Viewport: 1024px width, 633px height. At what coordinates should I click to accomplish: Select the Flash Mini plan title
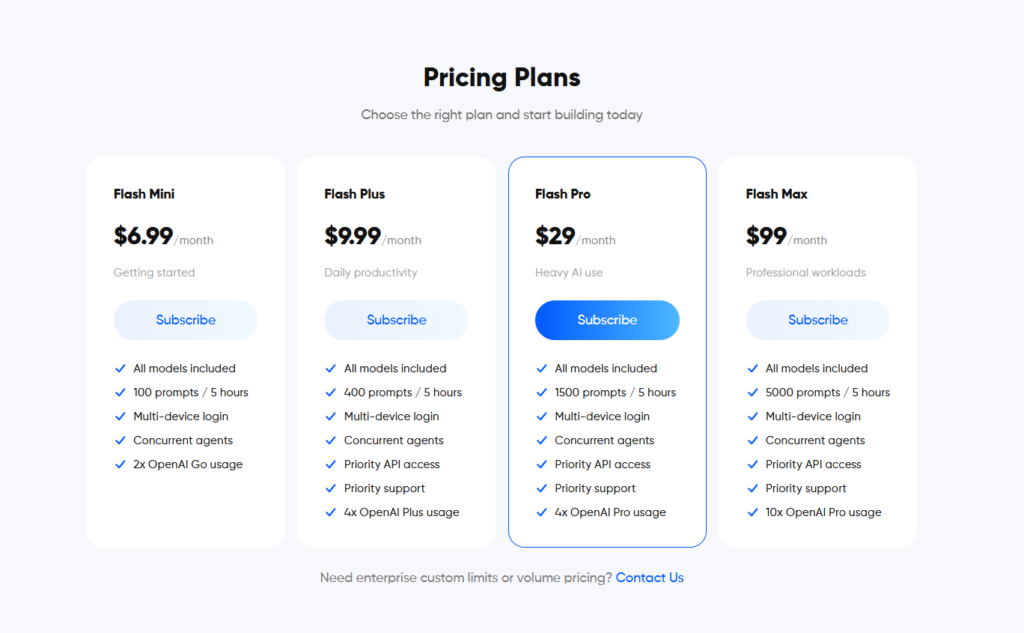click(x=144, y=194)
